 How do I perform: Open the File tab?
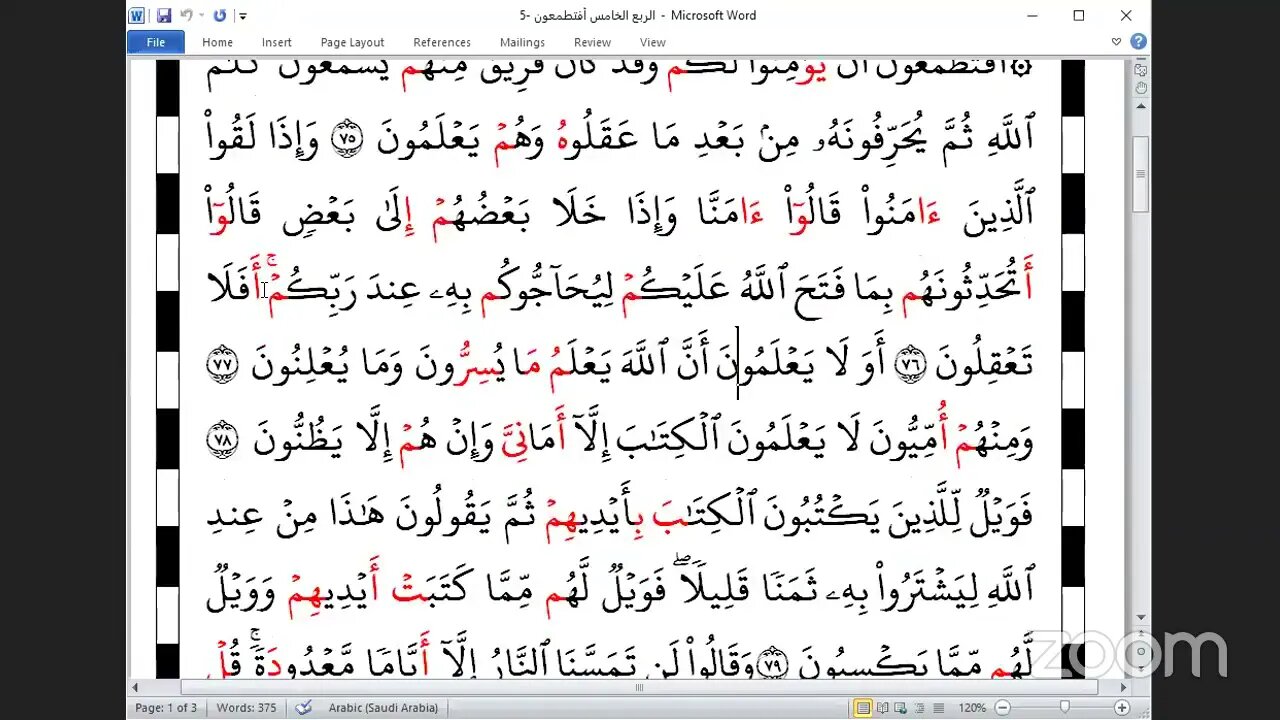coord(156,42)
